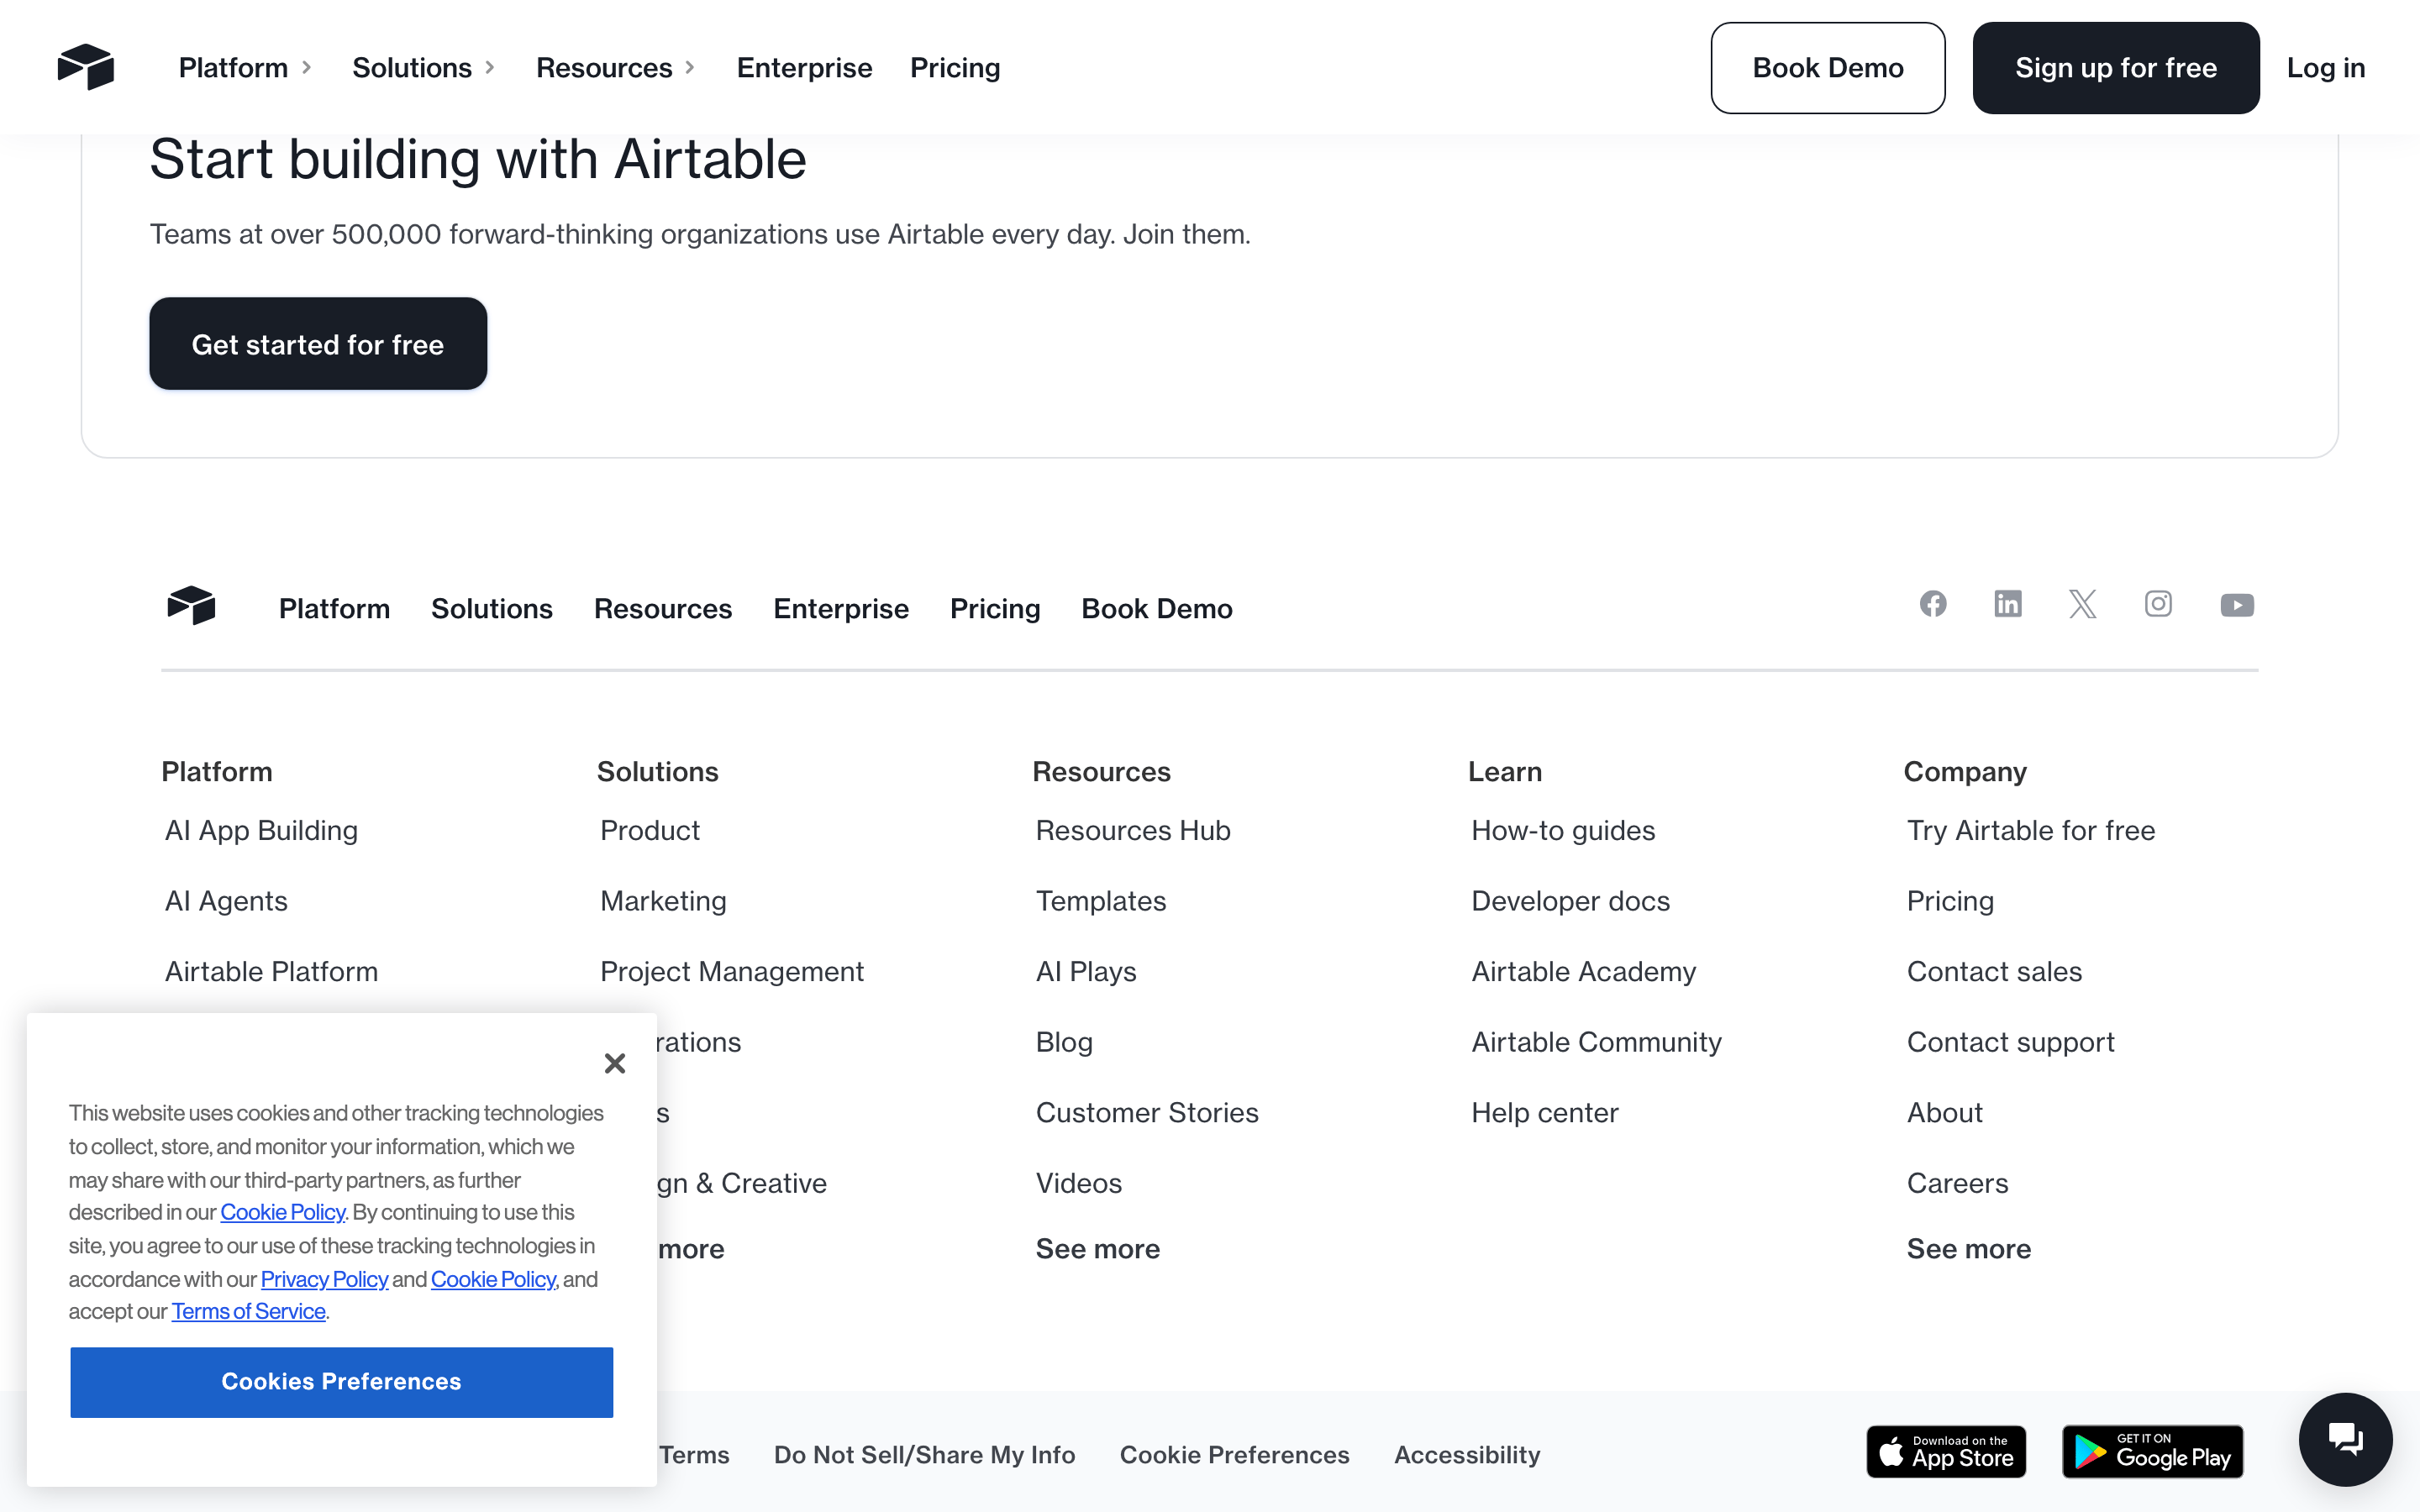Open the chat support bubble
This screenshot has width=2420, height=1512.
pyautogui.click(x=2345, y=1440)
